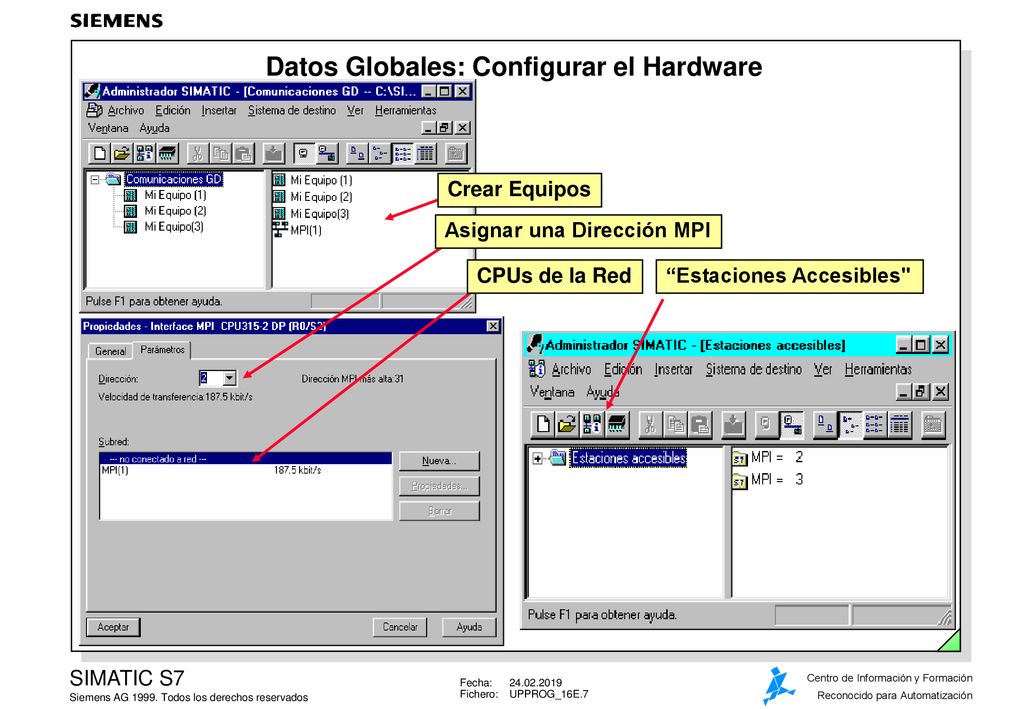Switch to List view in Estaciones accesibles toolbar
Screen dimensions: 1024x709
pyautogui.click(x=874, y=424)
